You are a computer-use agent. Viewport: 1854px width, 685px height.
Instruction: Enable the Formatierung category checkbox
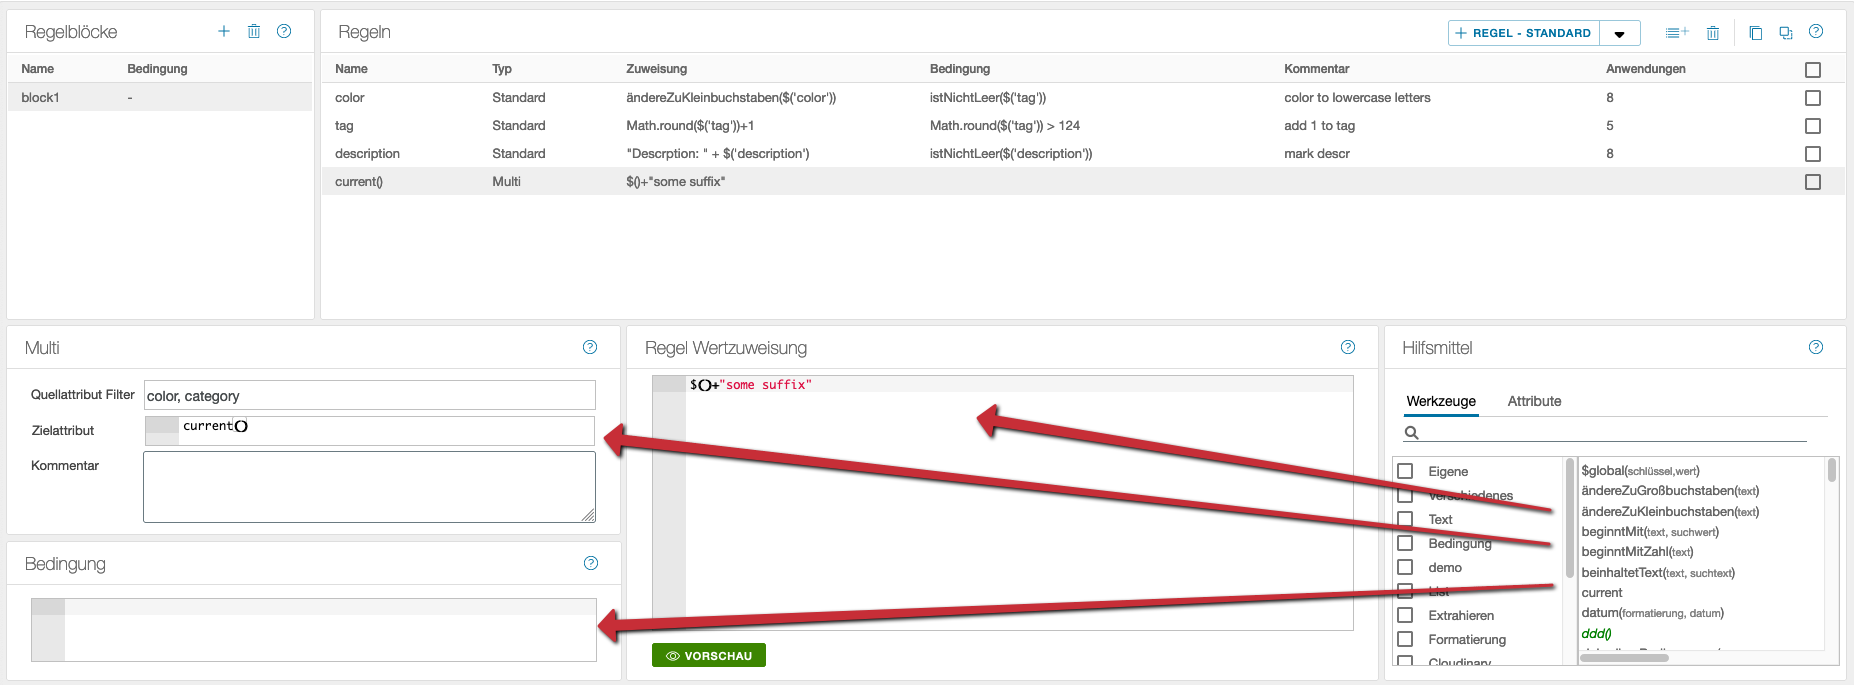[1405, 639]
